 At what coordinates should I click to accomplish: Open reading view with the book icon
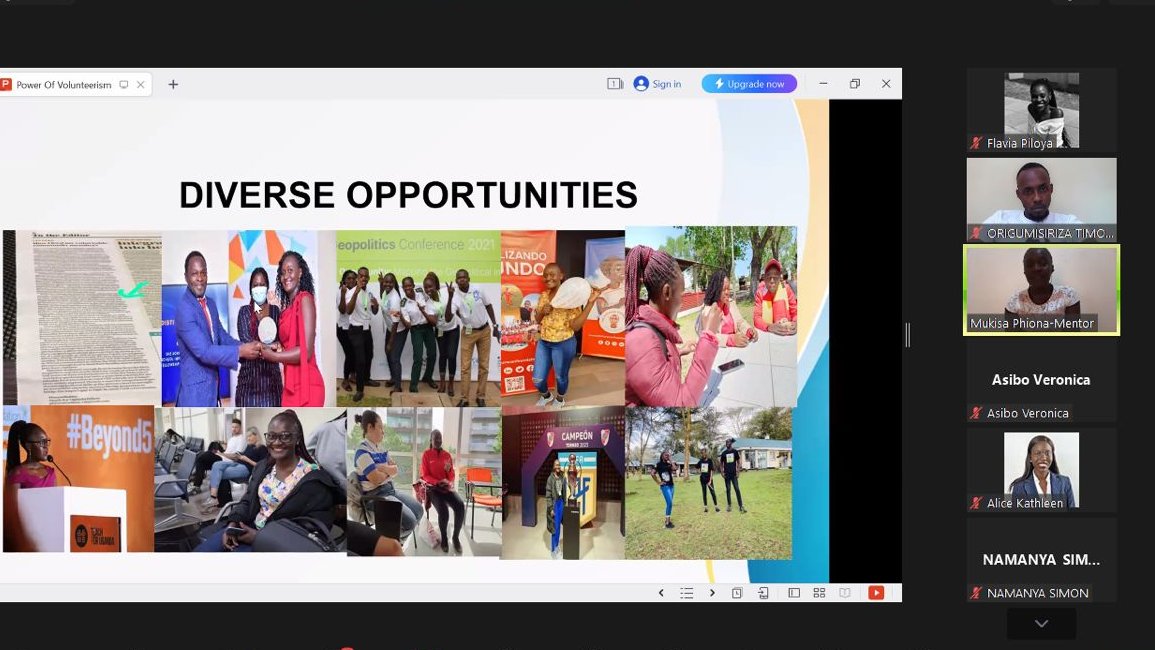(845, 592)
